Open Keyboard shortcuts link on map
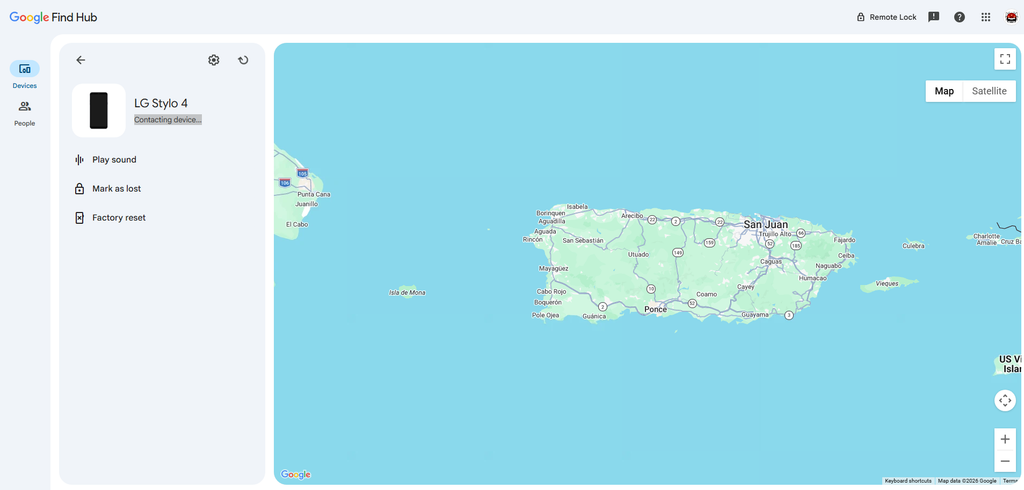Screen dimensions: 1024x490 908,481
